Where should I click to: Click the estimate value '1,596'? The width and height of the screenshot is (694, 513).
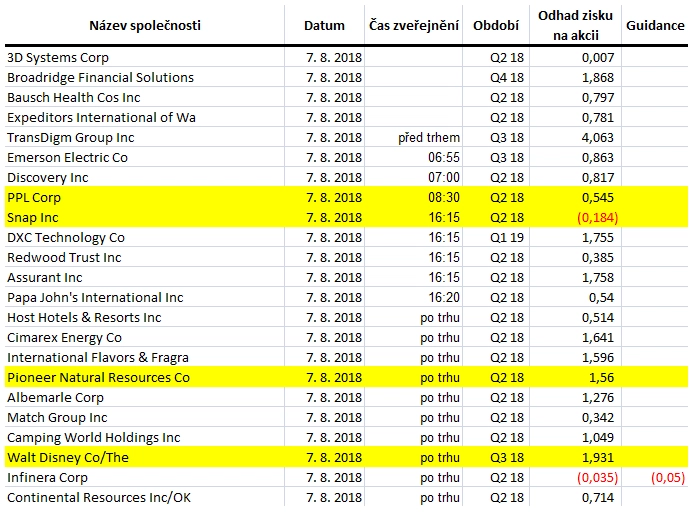(598, 358)
